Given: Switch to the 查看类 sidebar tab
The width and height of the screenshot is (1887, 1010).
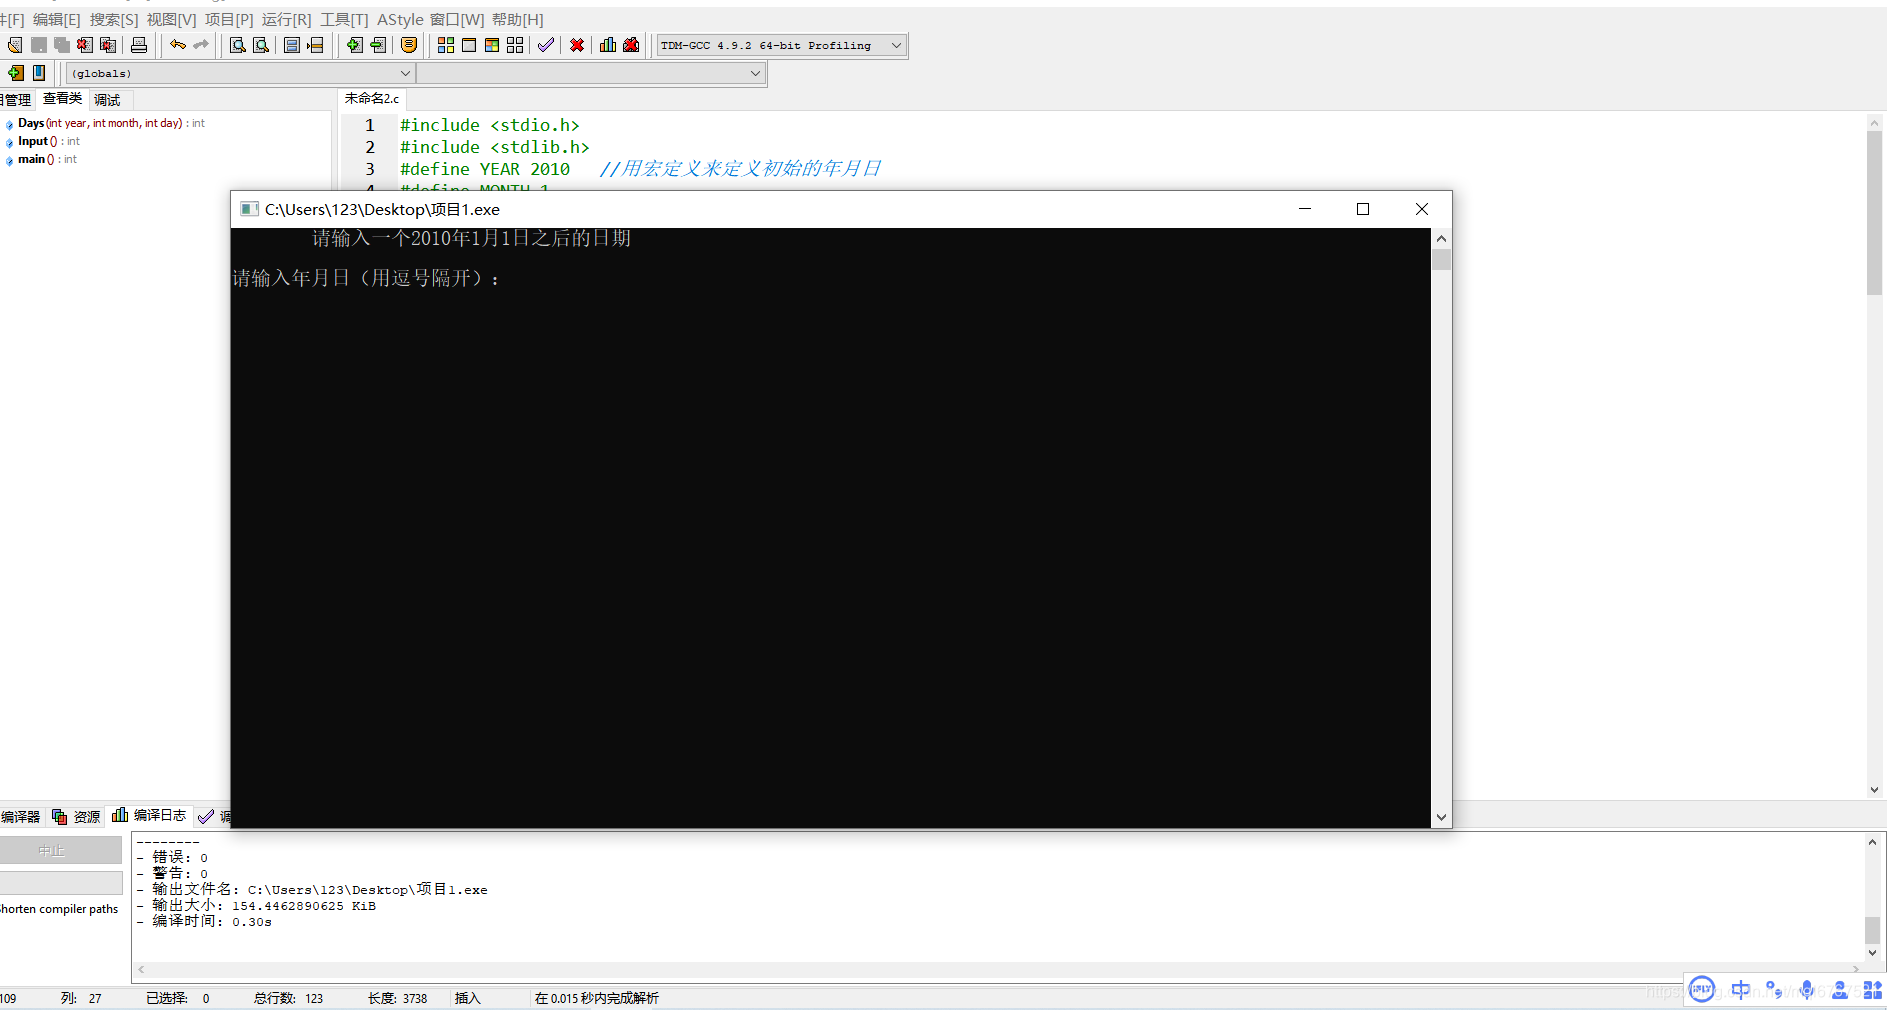Looking at the screenshot, I should click(62, 99).
